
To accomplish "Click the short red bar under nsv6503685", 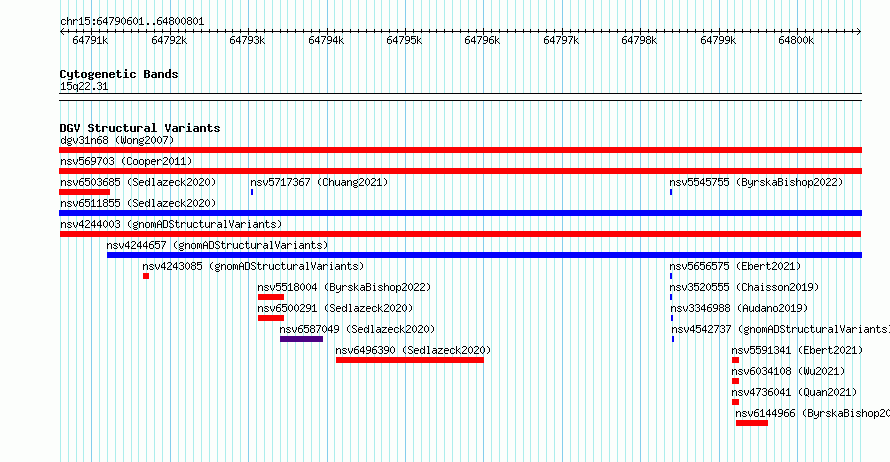I will 85,192.
